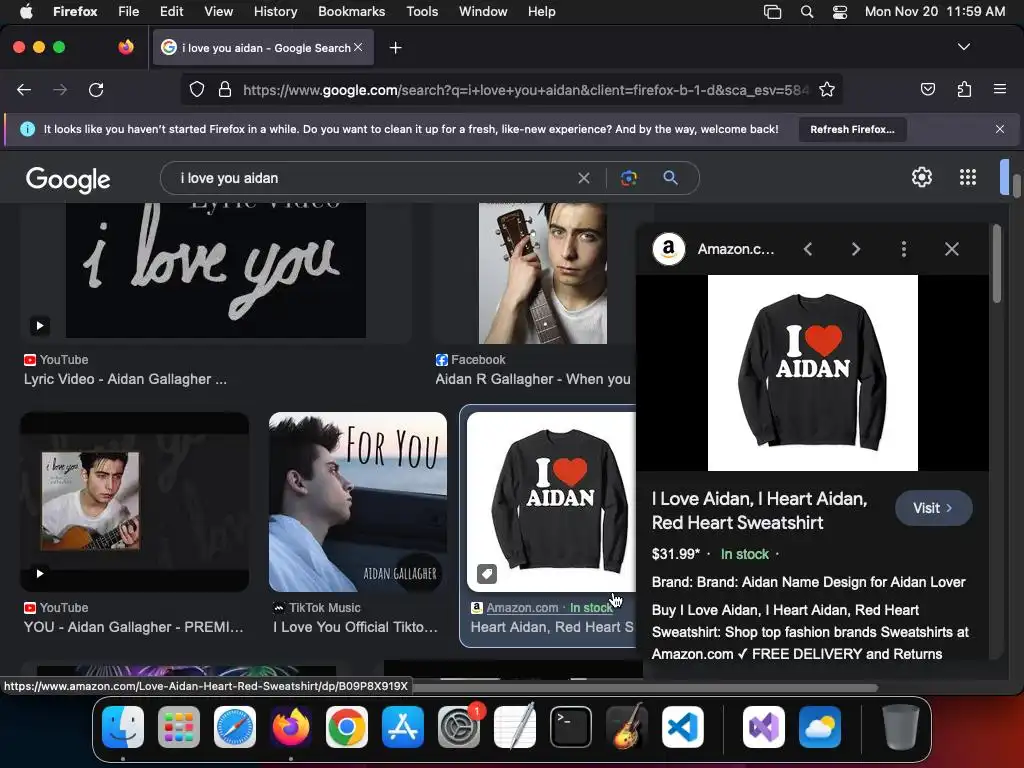Select the 'i love you aidan - Google Search' tab
The image size is (1024, 768).
pos(263,48)
